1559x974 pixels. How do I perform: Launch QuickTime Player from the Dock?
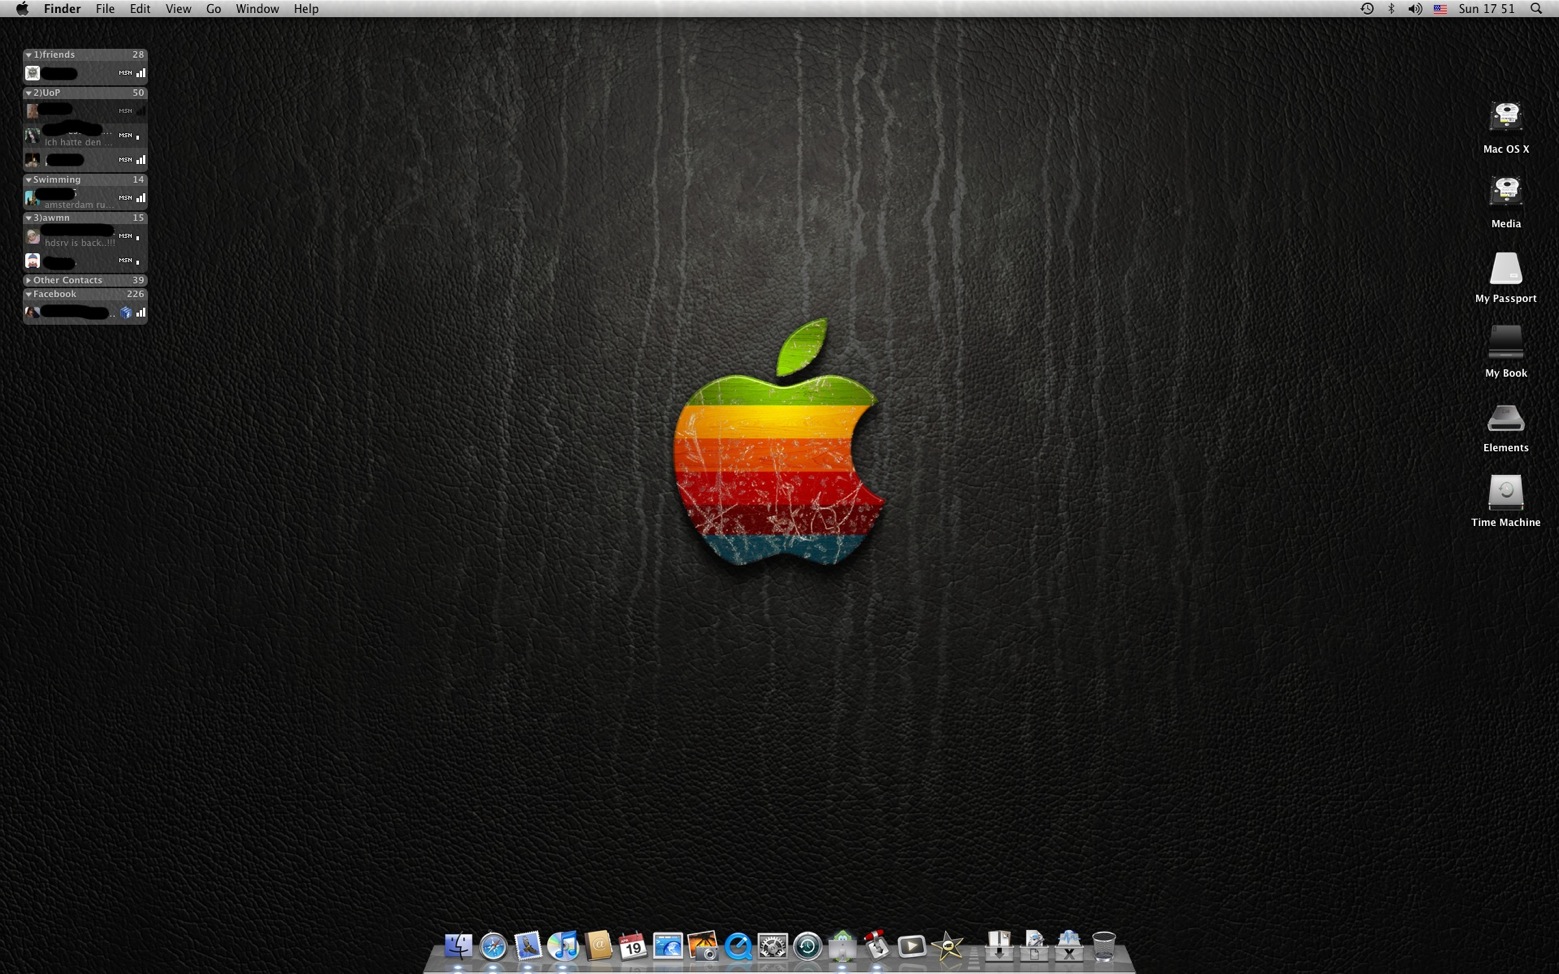coord(738,946)
